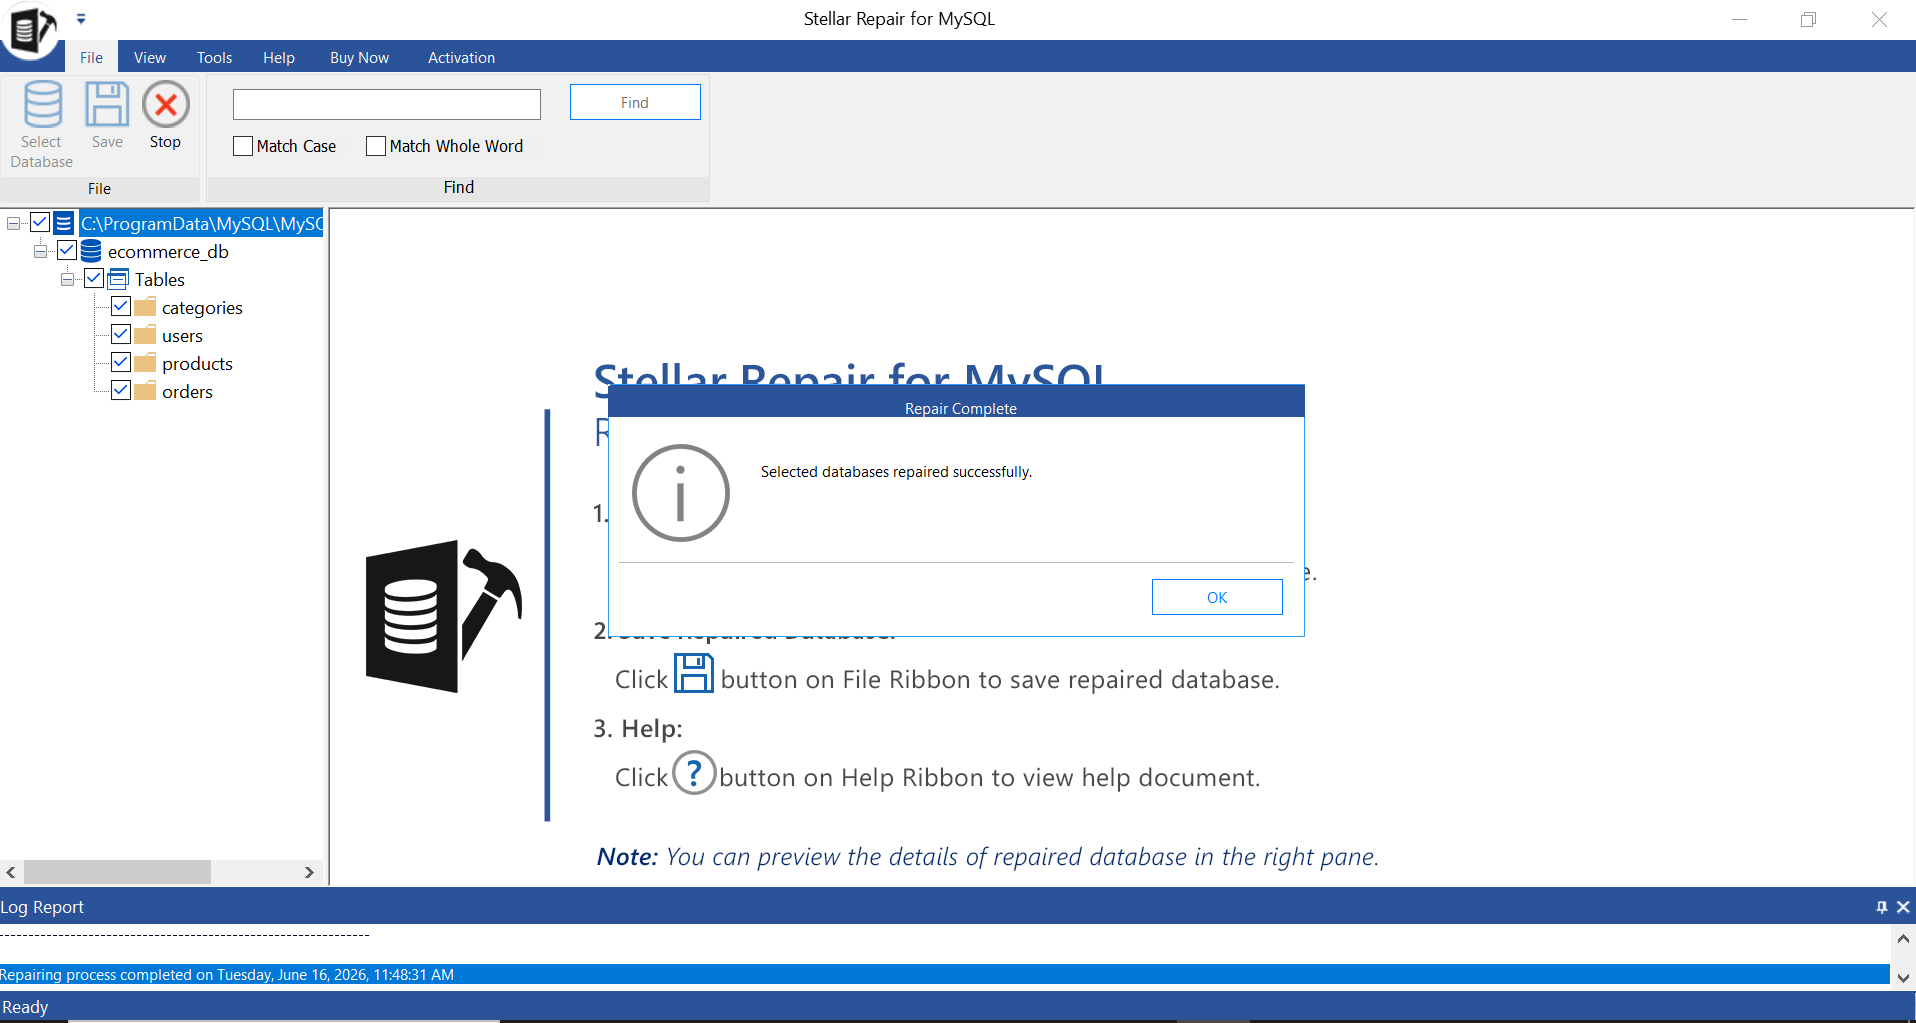Click the Select Database icon
This screenshot has width=1916, height=1023.
tap(42, 105)
